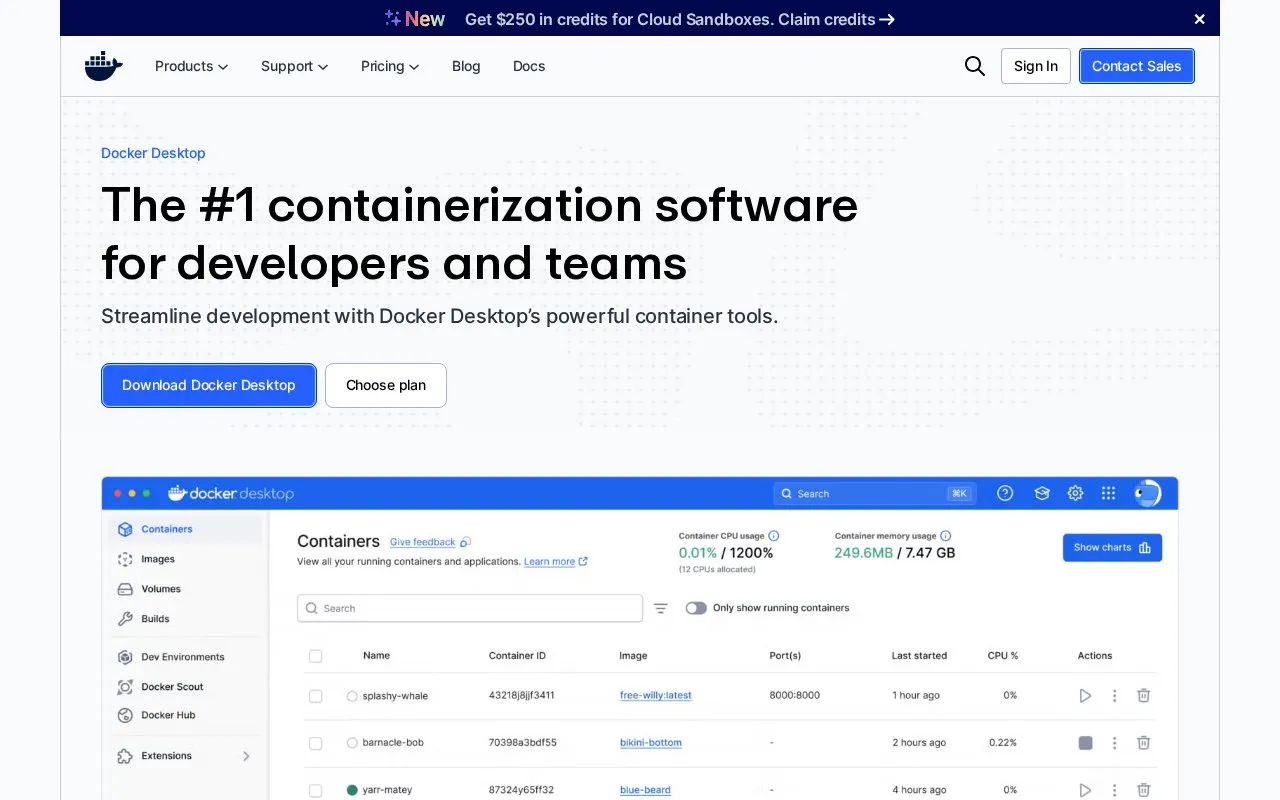
Task: Open the Claim credits banner link
Action: click(835, 19)
